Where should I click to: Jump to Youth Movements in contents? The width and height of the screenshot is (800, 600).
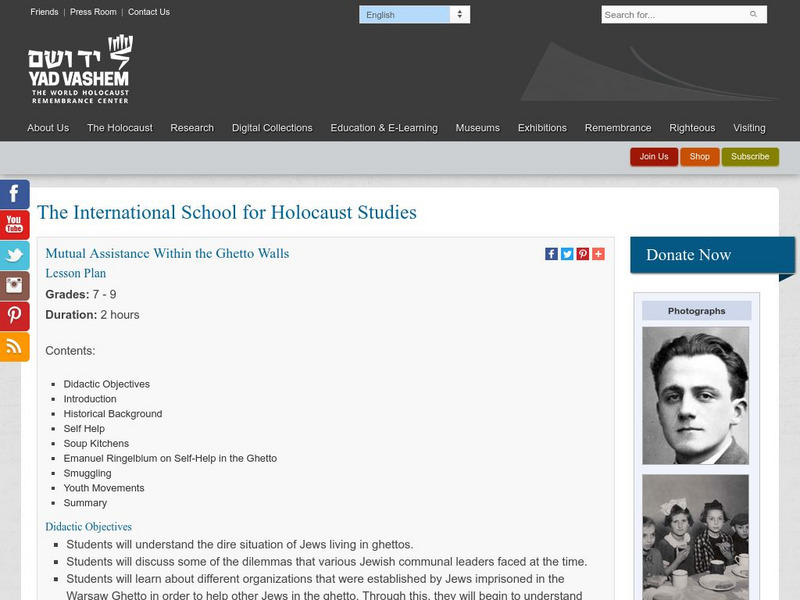[x=104, y=488]
